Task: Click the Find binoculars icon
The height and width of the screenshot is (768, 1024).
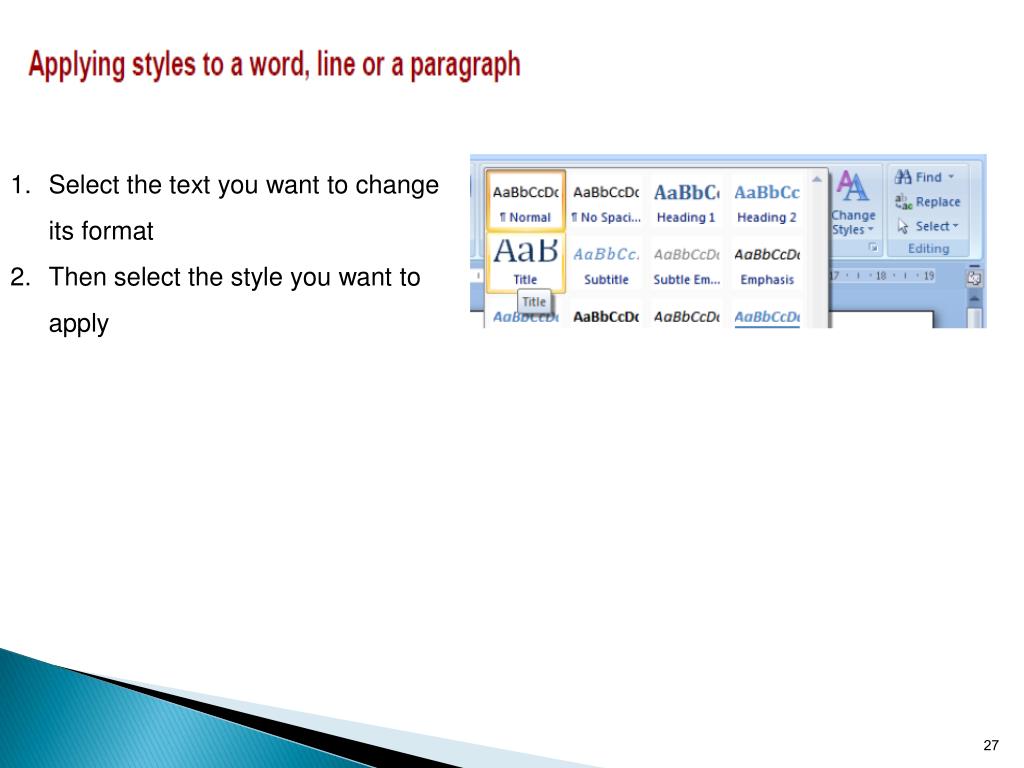Action: 903,177
